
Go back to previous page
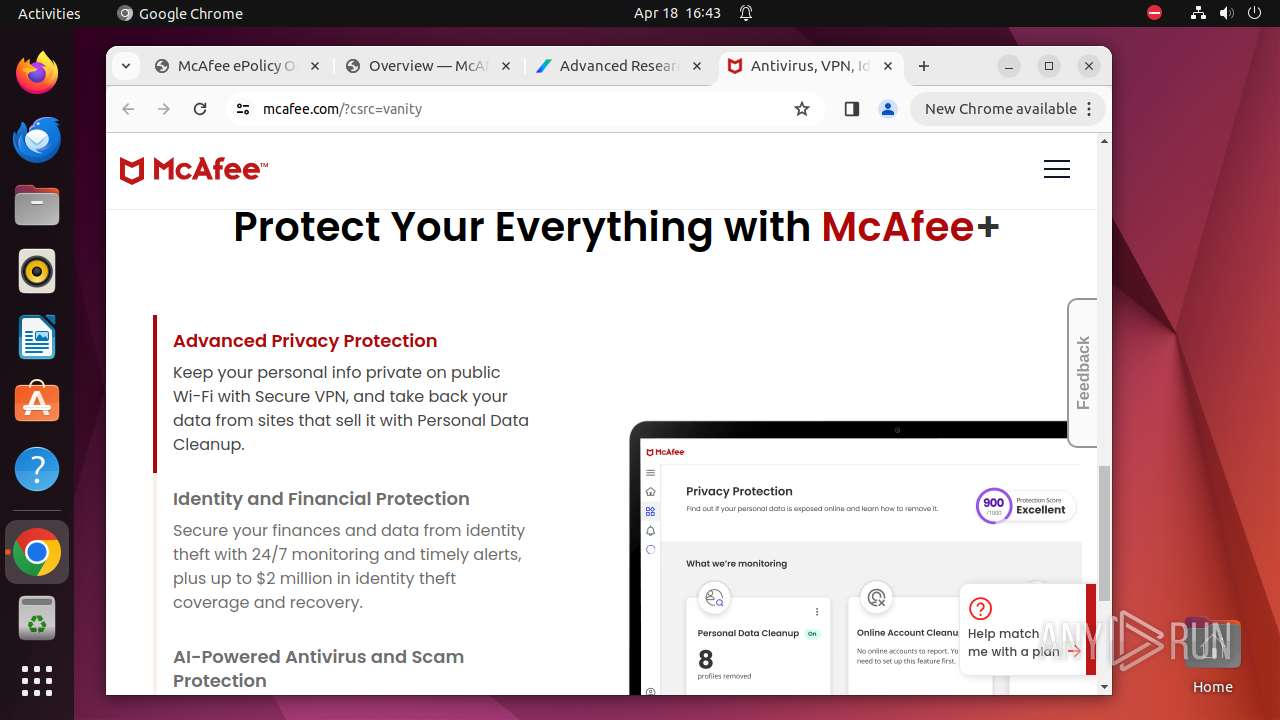coord(128,109)
